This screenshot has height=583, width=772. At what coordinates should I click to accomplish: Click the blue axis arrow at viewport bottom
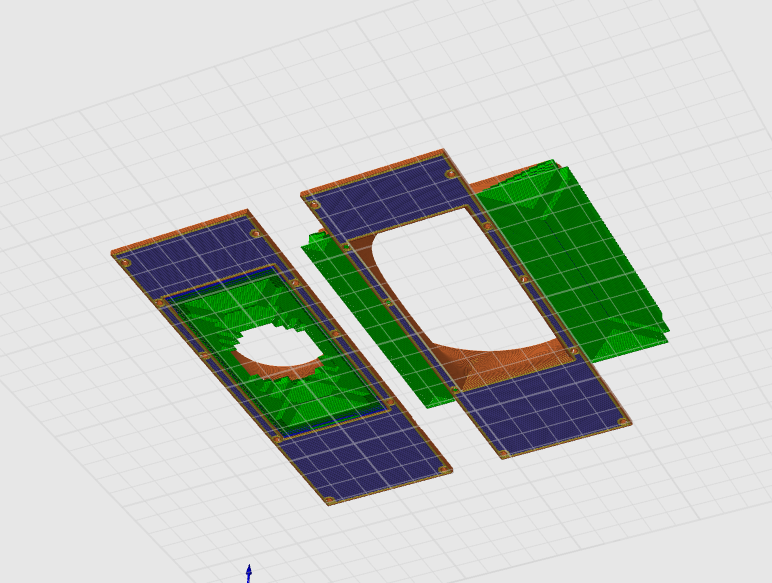pos(249,572)
